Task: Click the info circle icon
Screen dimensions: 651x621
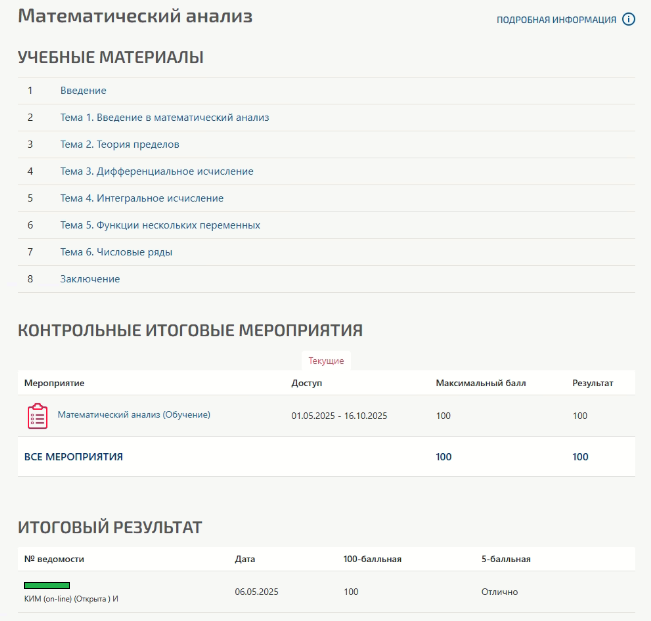Action: point(629,19)
